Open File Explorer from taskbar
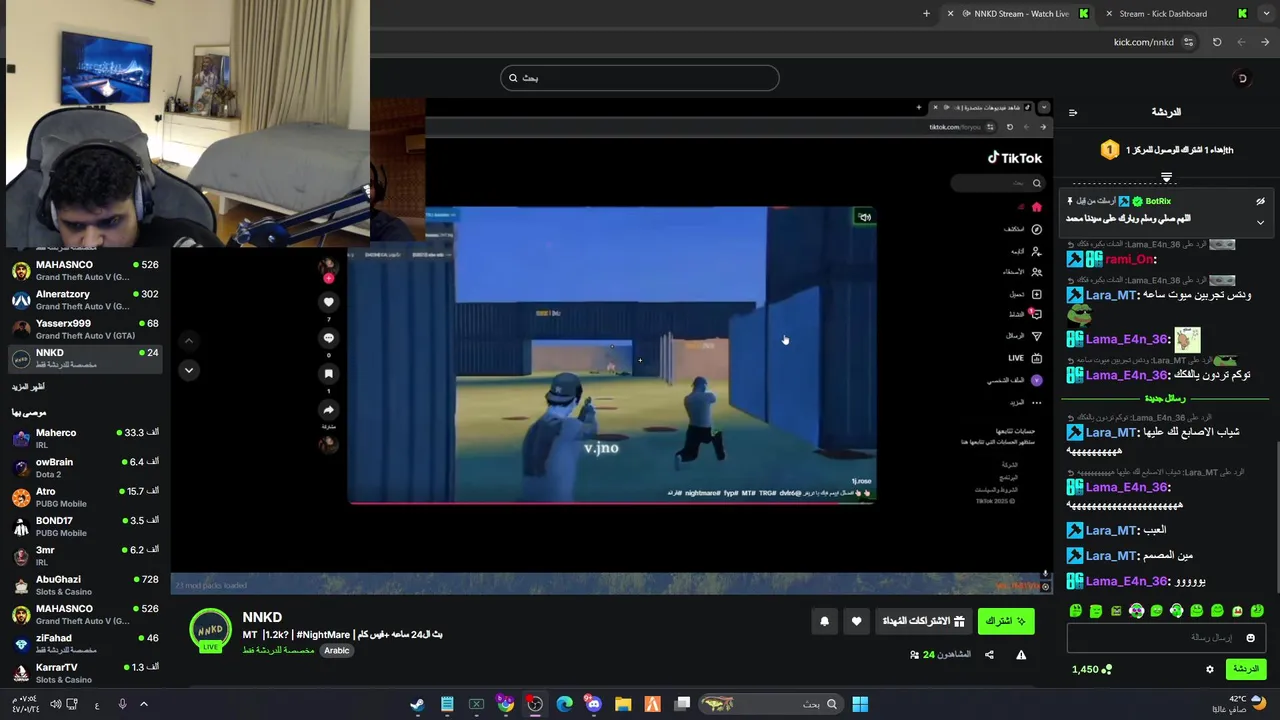 (623, 704)
